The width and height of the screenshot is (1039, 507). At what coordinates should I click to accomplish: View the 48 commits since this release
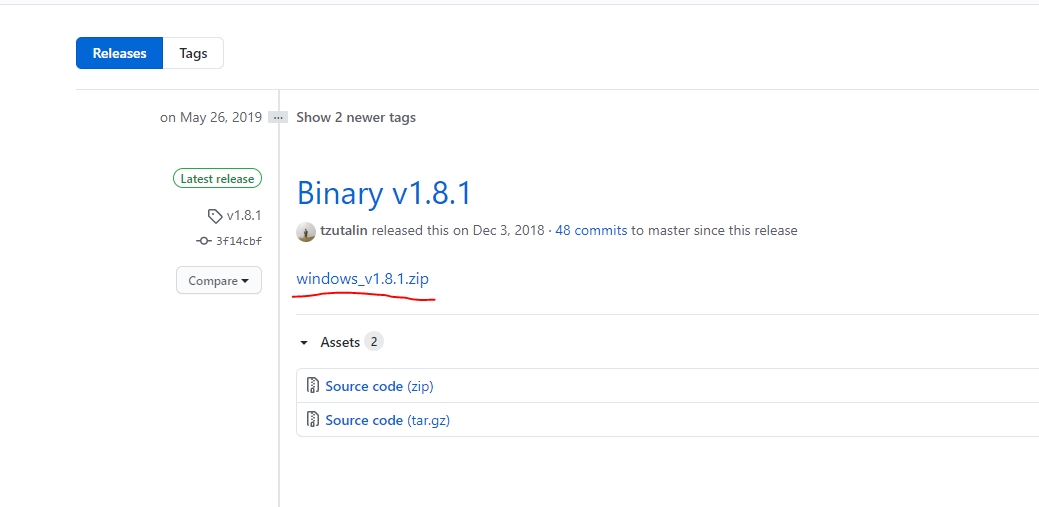591,231
